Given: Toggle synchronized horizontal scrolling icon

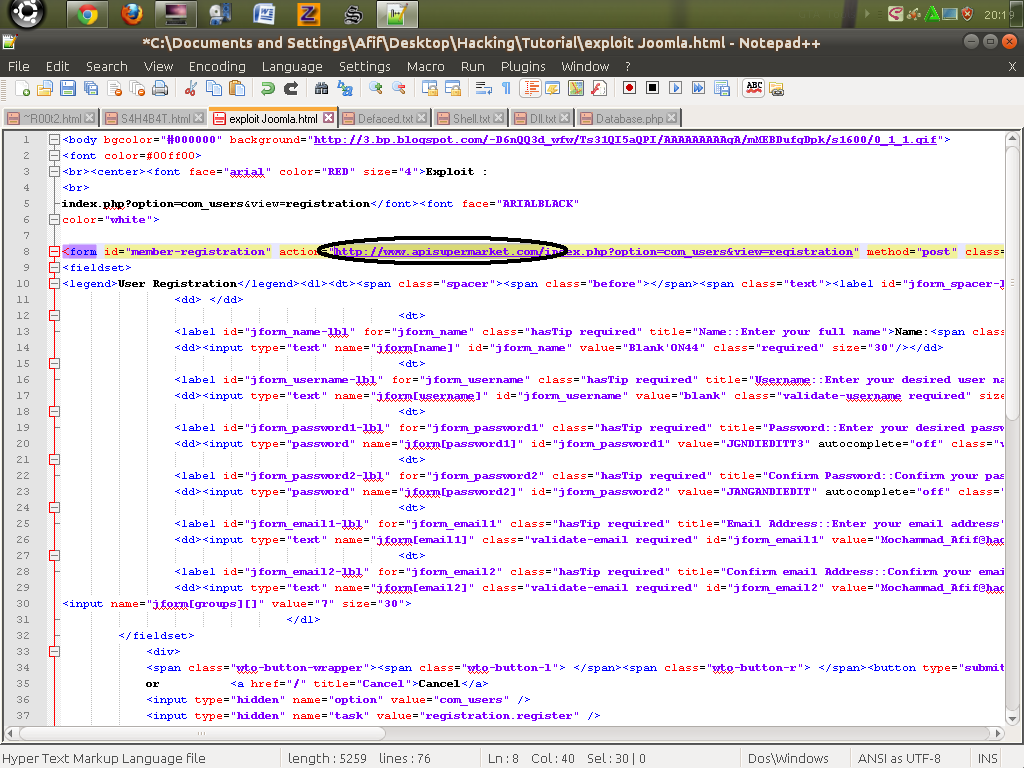Looking at the screenshot, I should click(453, 89).
